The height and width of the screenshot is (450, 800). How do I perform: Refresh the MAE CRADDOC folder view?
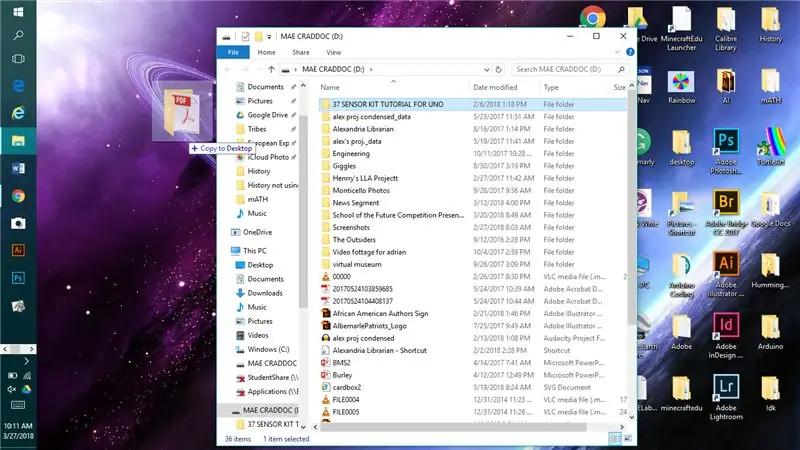pyautogui.click(x=498, y=69)
